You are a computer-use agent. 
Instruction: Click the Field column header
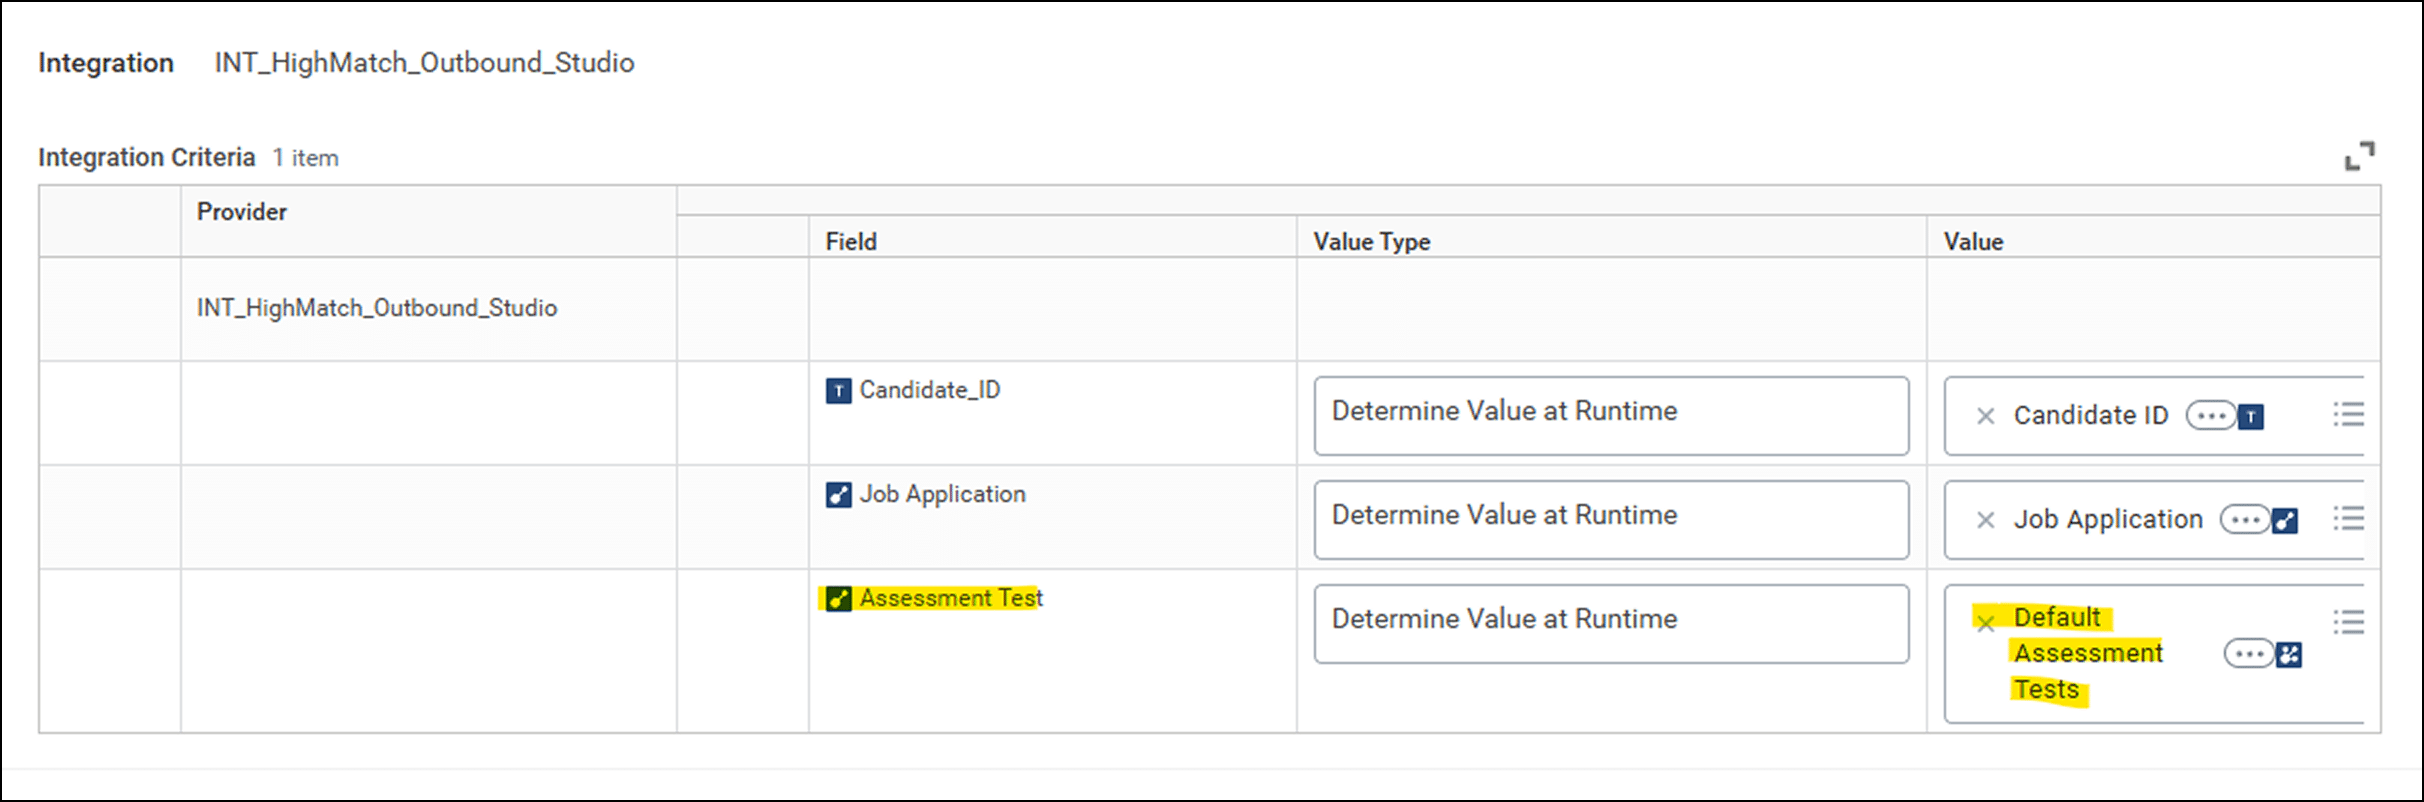coord(850,242)
